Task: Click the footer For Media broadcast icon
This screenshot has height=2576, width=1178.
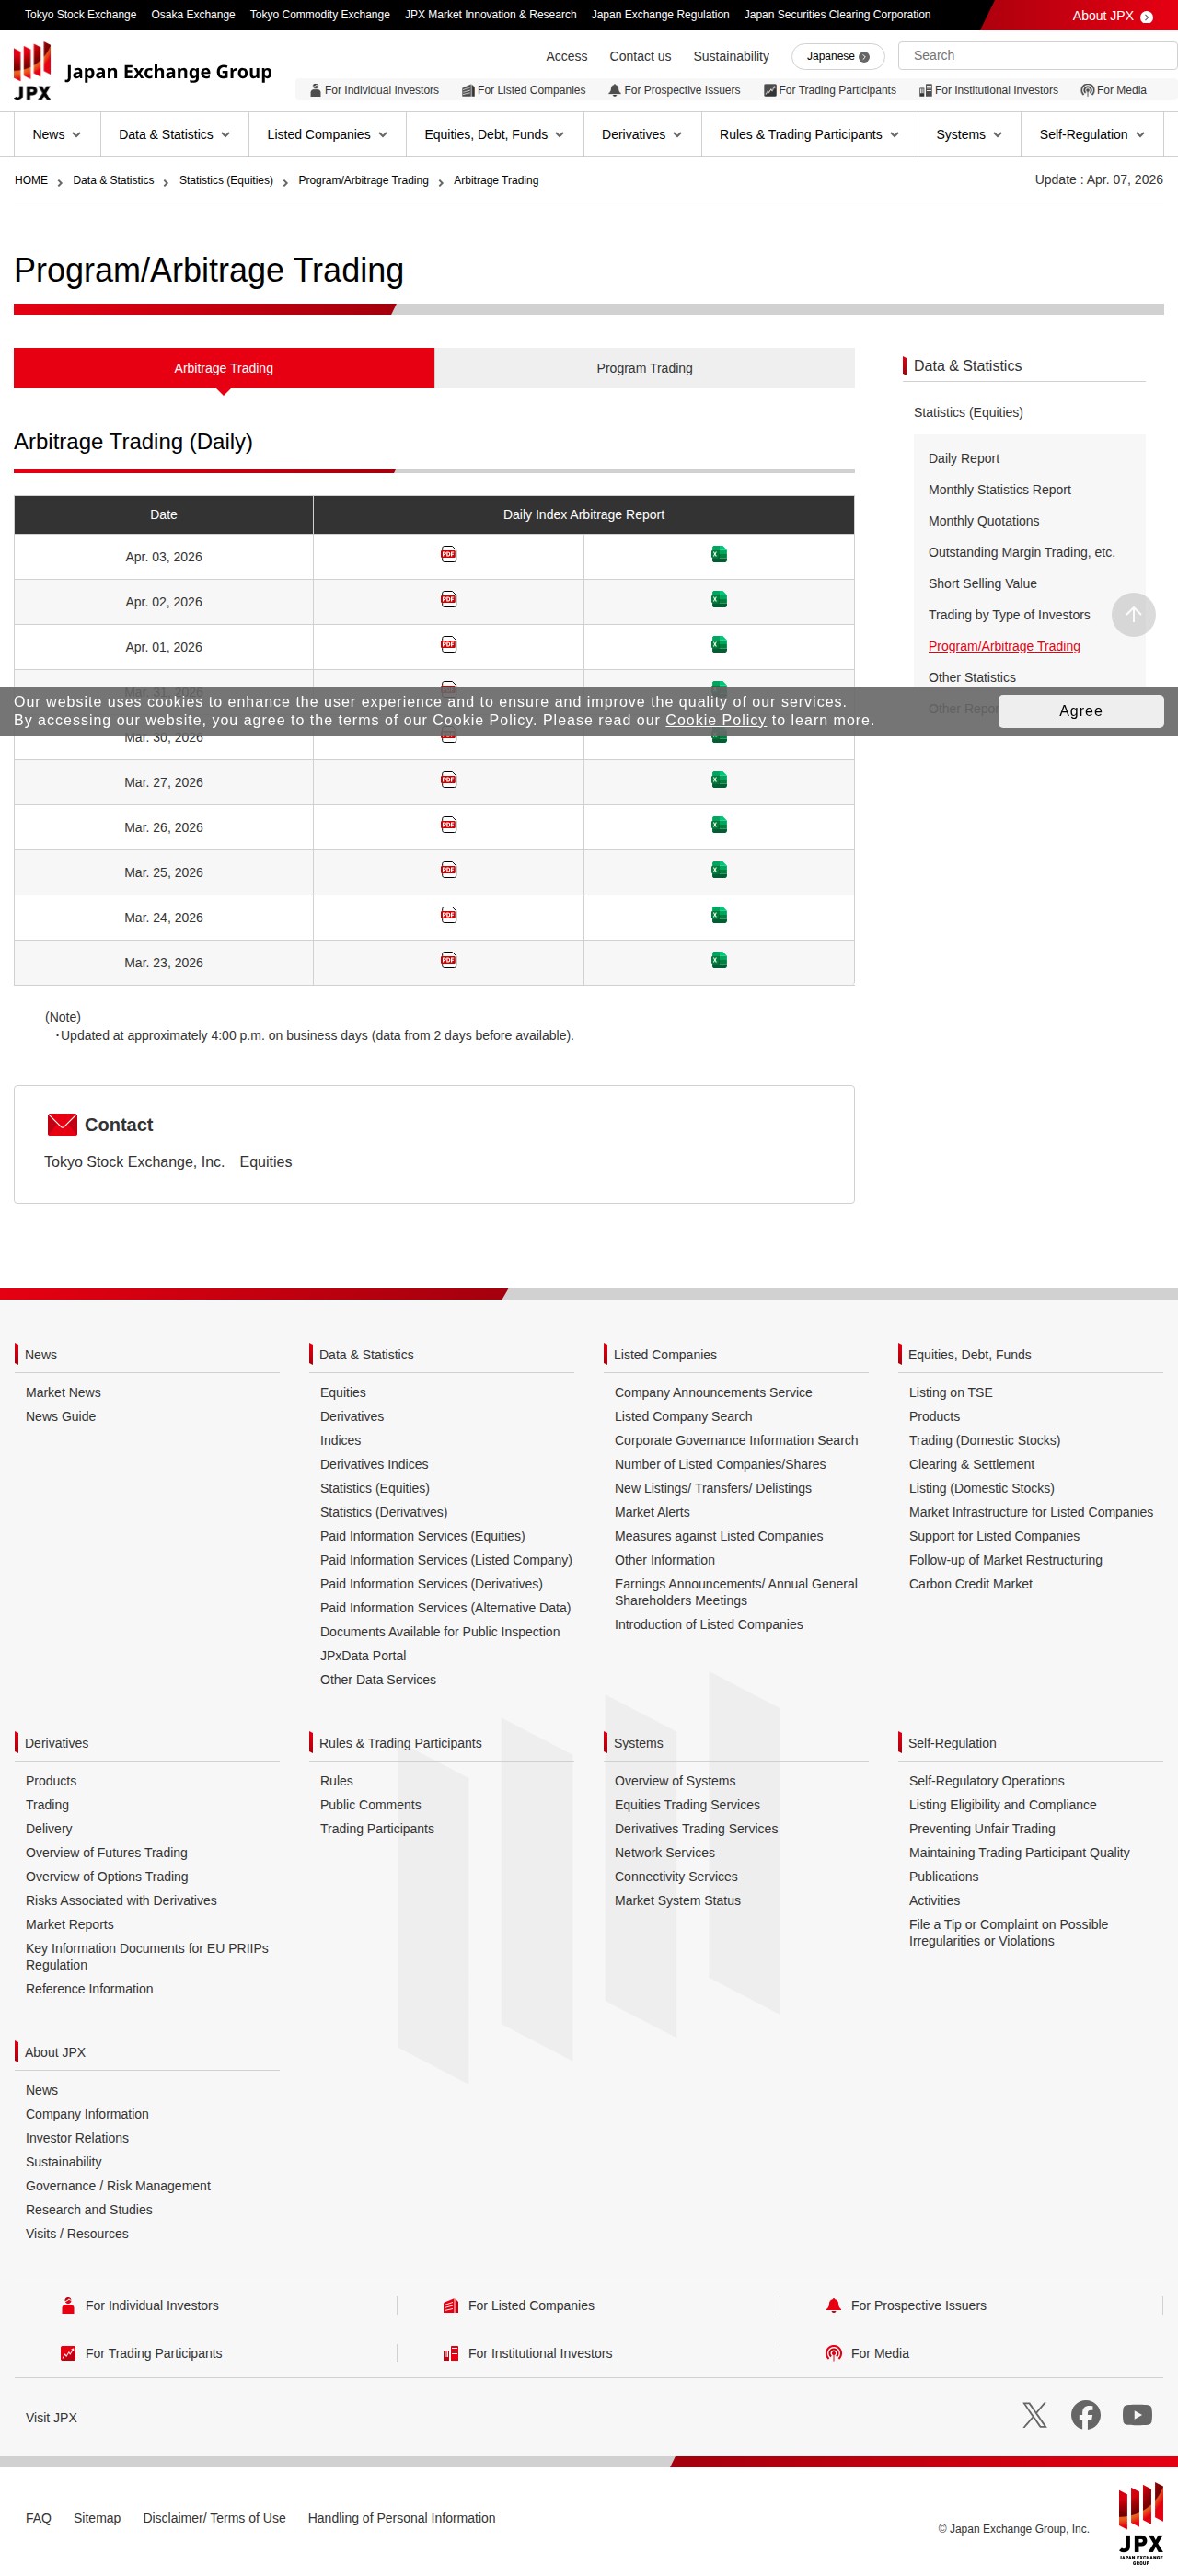Action: coord(833,2353)
